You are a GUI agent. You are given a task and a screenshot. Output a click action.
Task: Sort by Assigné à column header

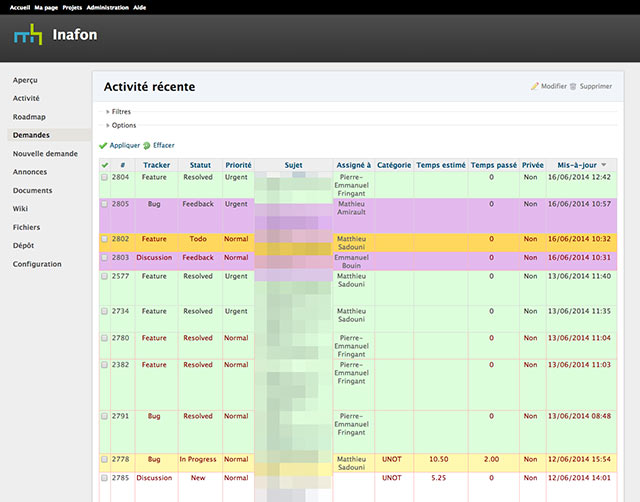coord(353,165)
